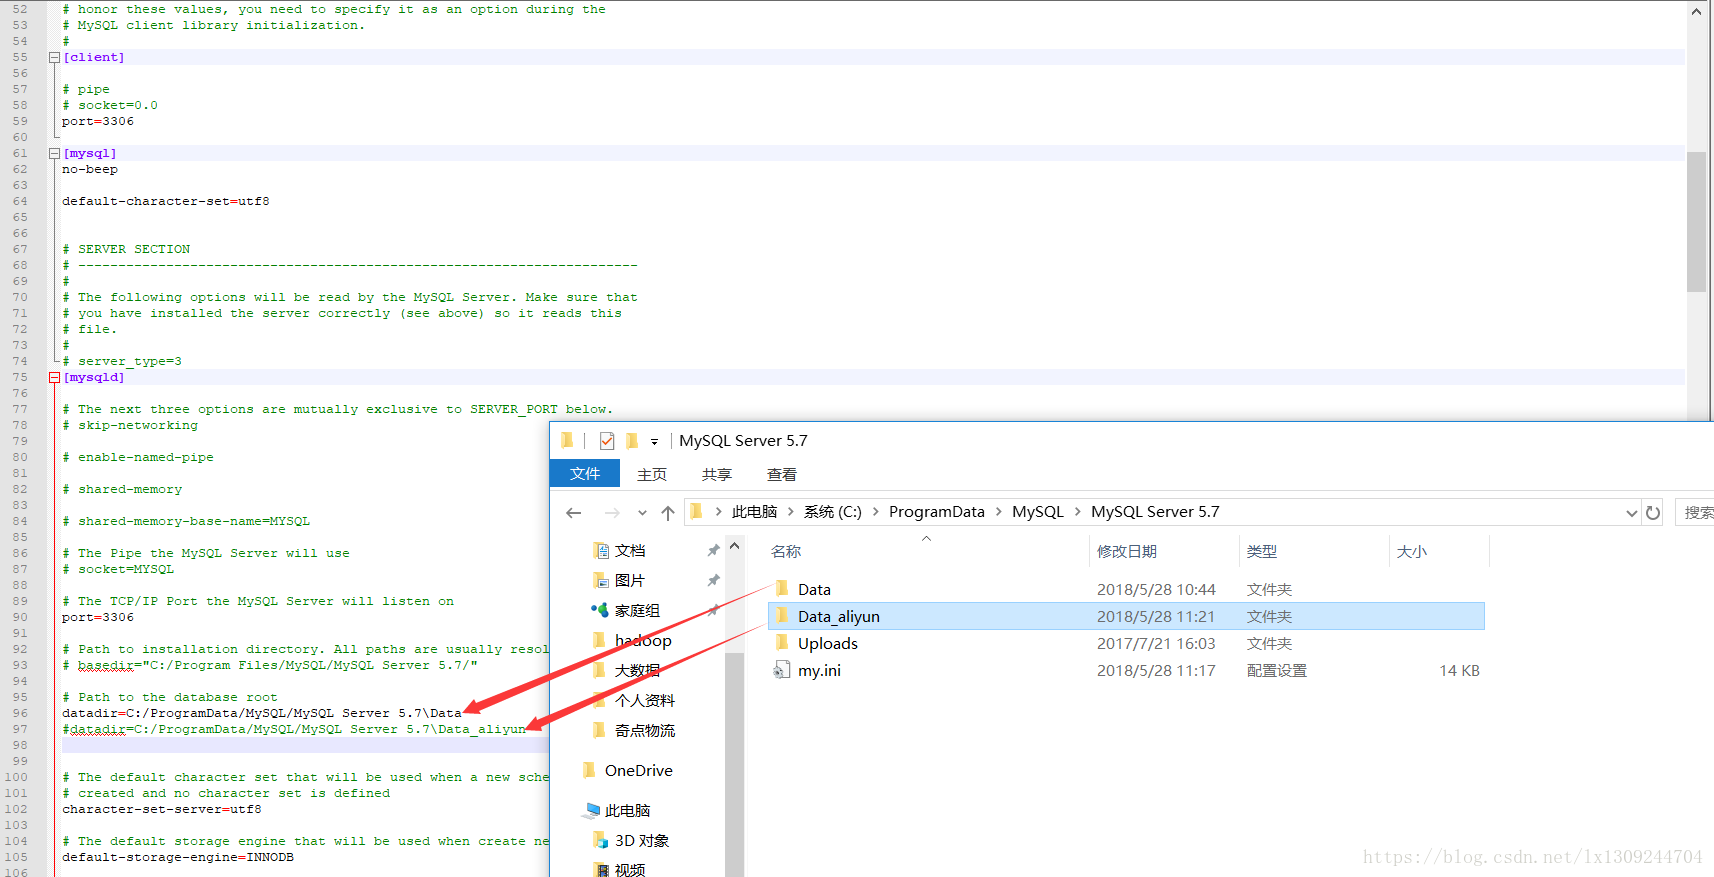Select the my.ini file icon
1714x877 pixels.
[781, 670]
